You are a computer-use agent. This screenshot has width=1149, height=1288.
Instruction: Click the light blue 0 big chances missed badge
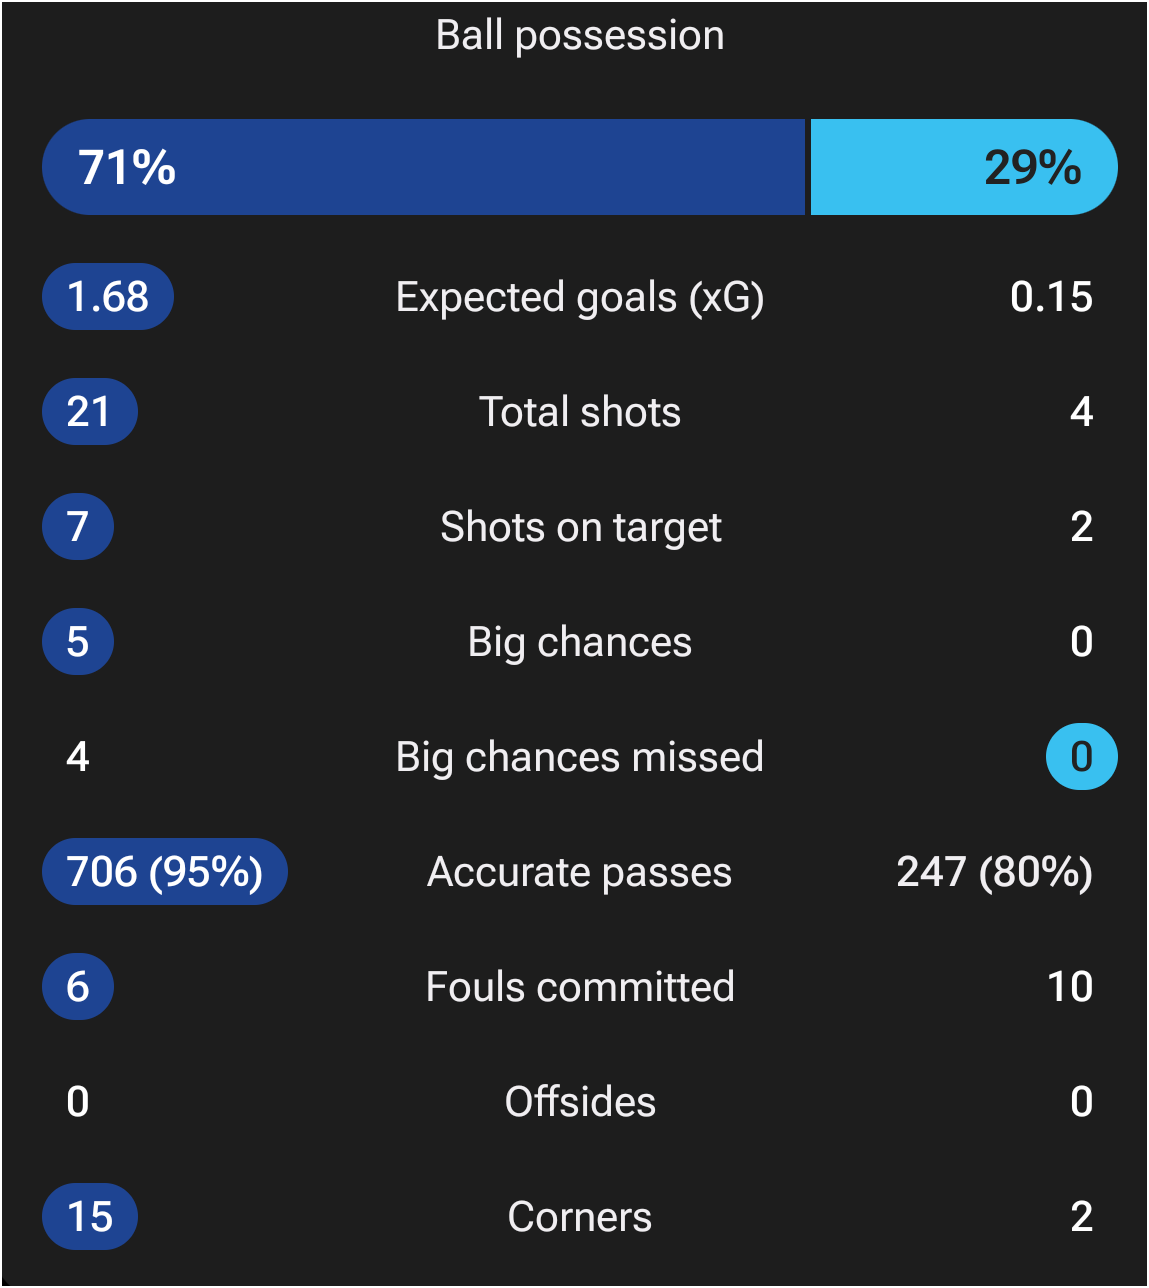1081,757
